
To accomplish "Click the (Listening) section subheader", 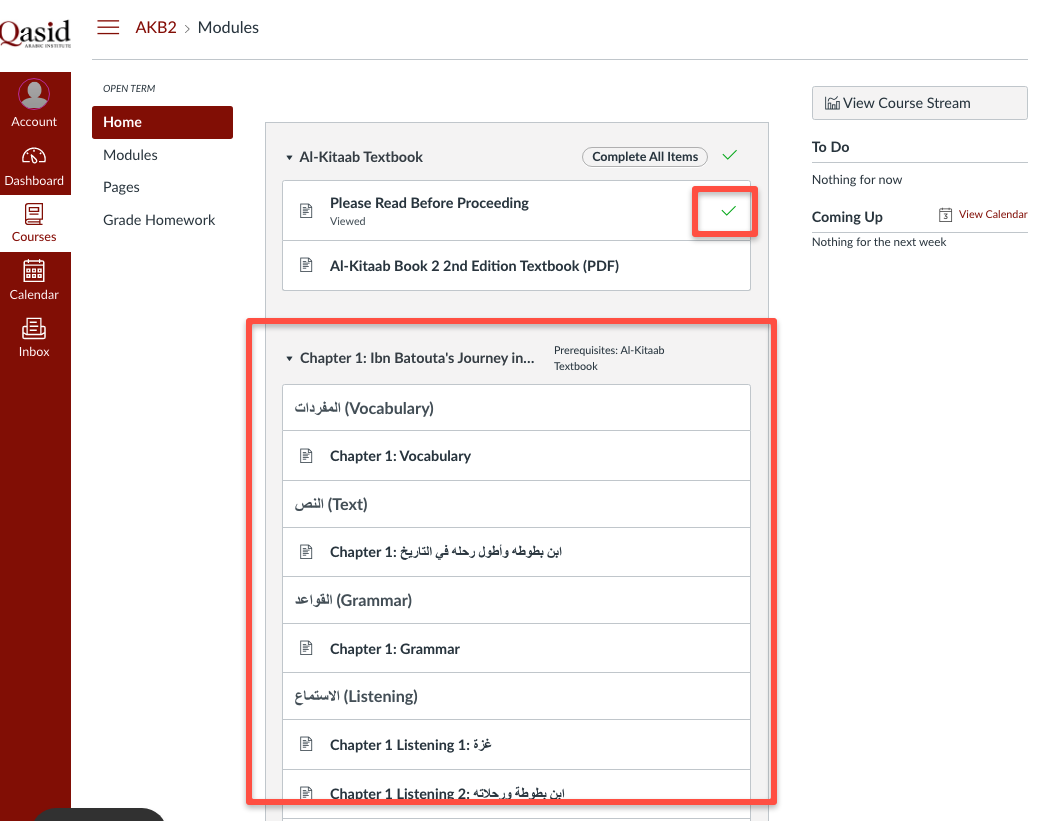I will point(356,696).
